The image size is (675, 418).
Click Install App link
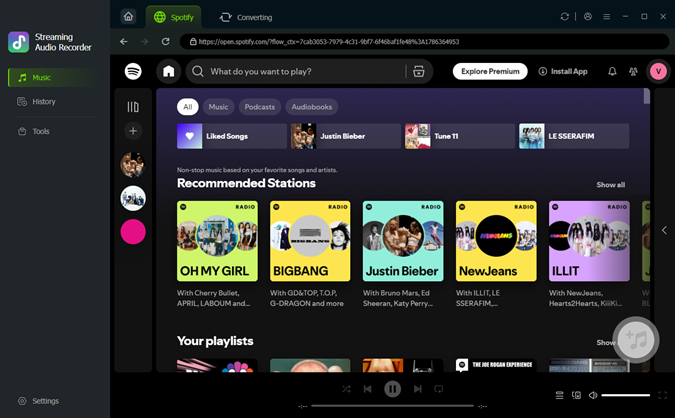tap(563, 71)
